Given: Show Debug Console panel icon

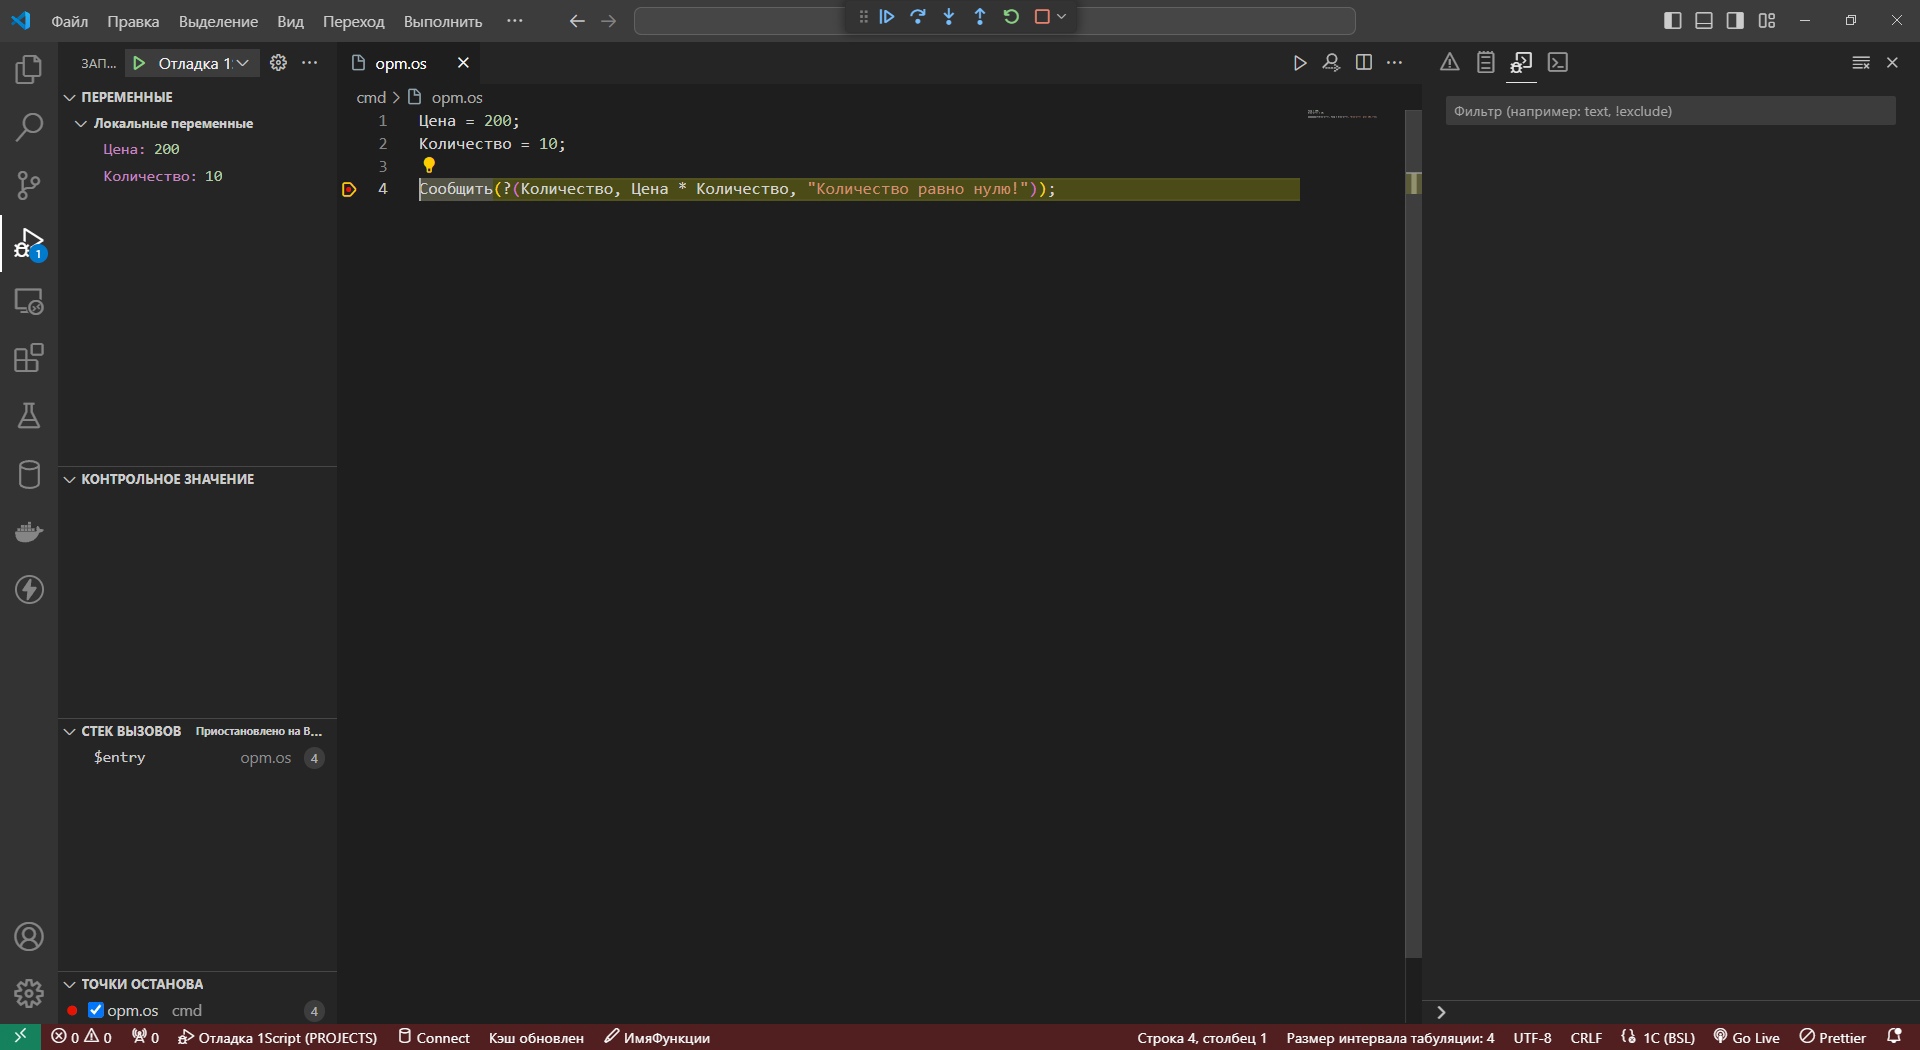Looking at the screenshot, I should pos(1521,63).
